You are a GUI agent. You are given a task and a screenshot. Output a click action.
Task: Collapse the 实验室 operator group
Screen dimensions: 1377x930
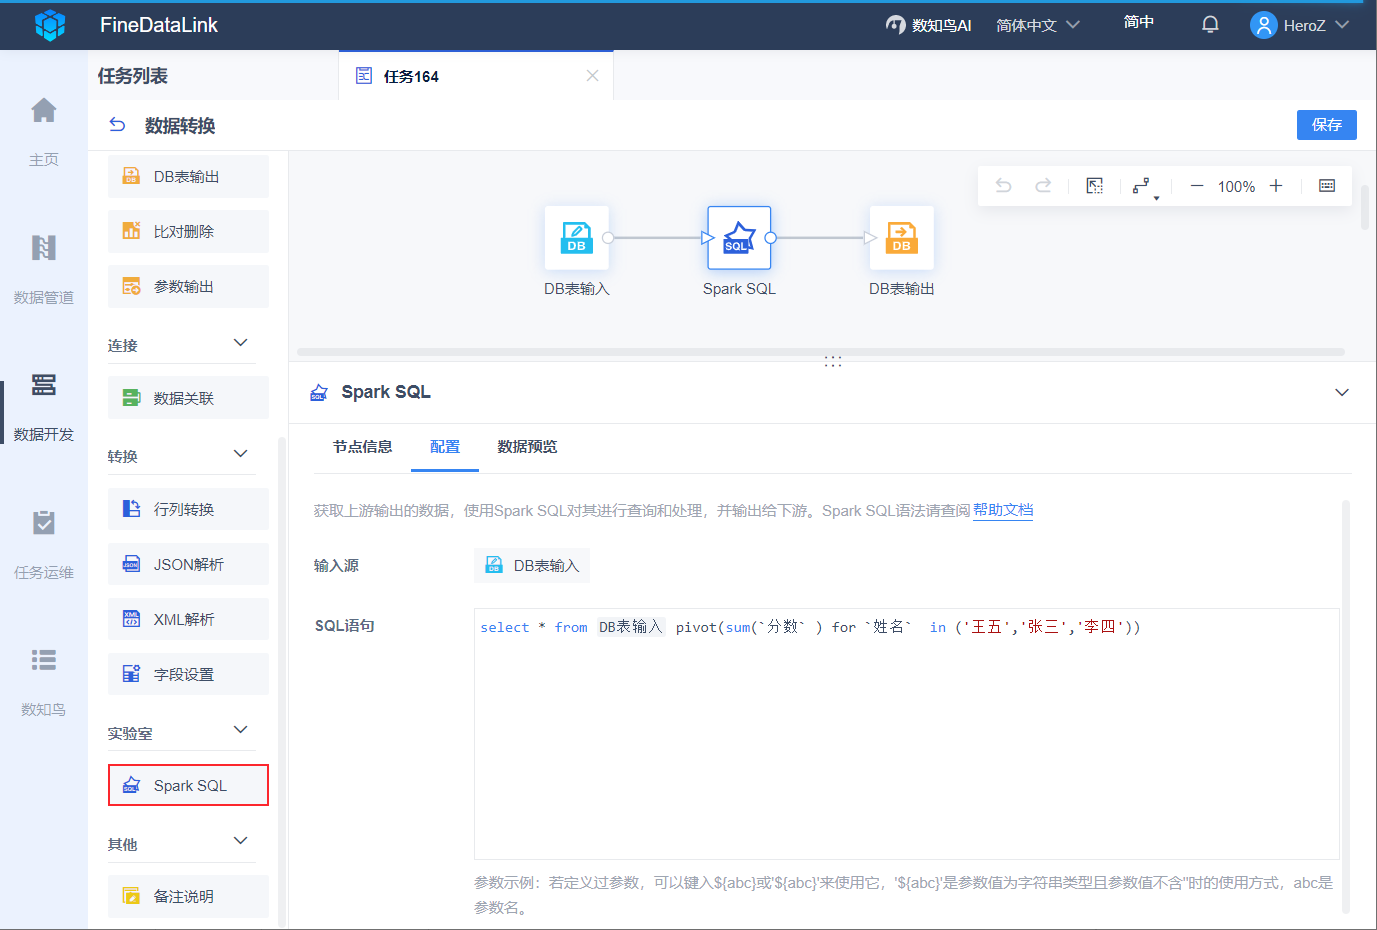(240, 730)
